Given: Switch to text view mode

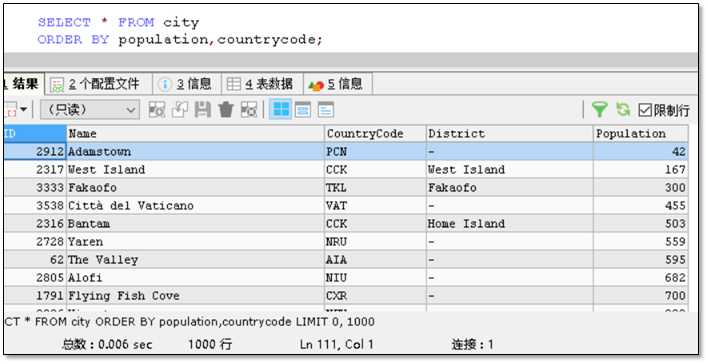Looking at the screenshot, I should pyautogui.click(x=326, y=110).
